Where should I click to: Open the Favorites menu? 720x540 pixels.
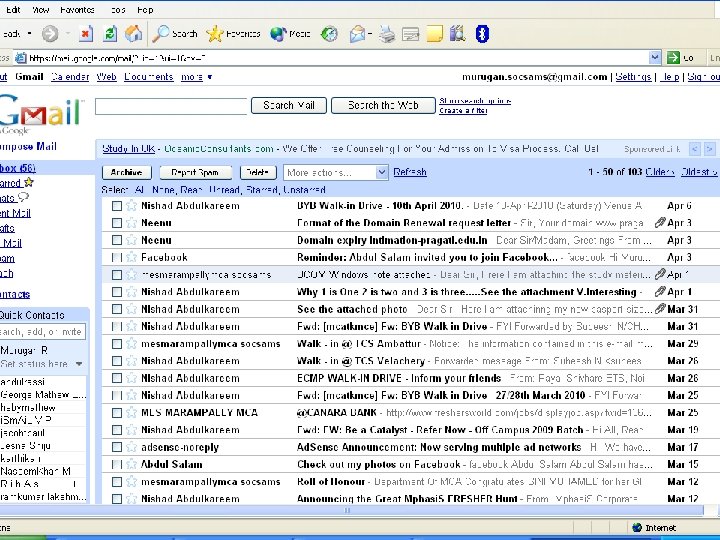77,10
